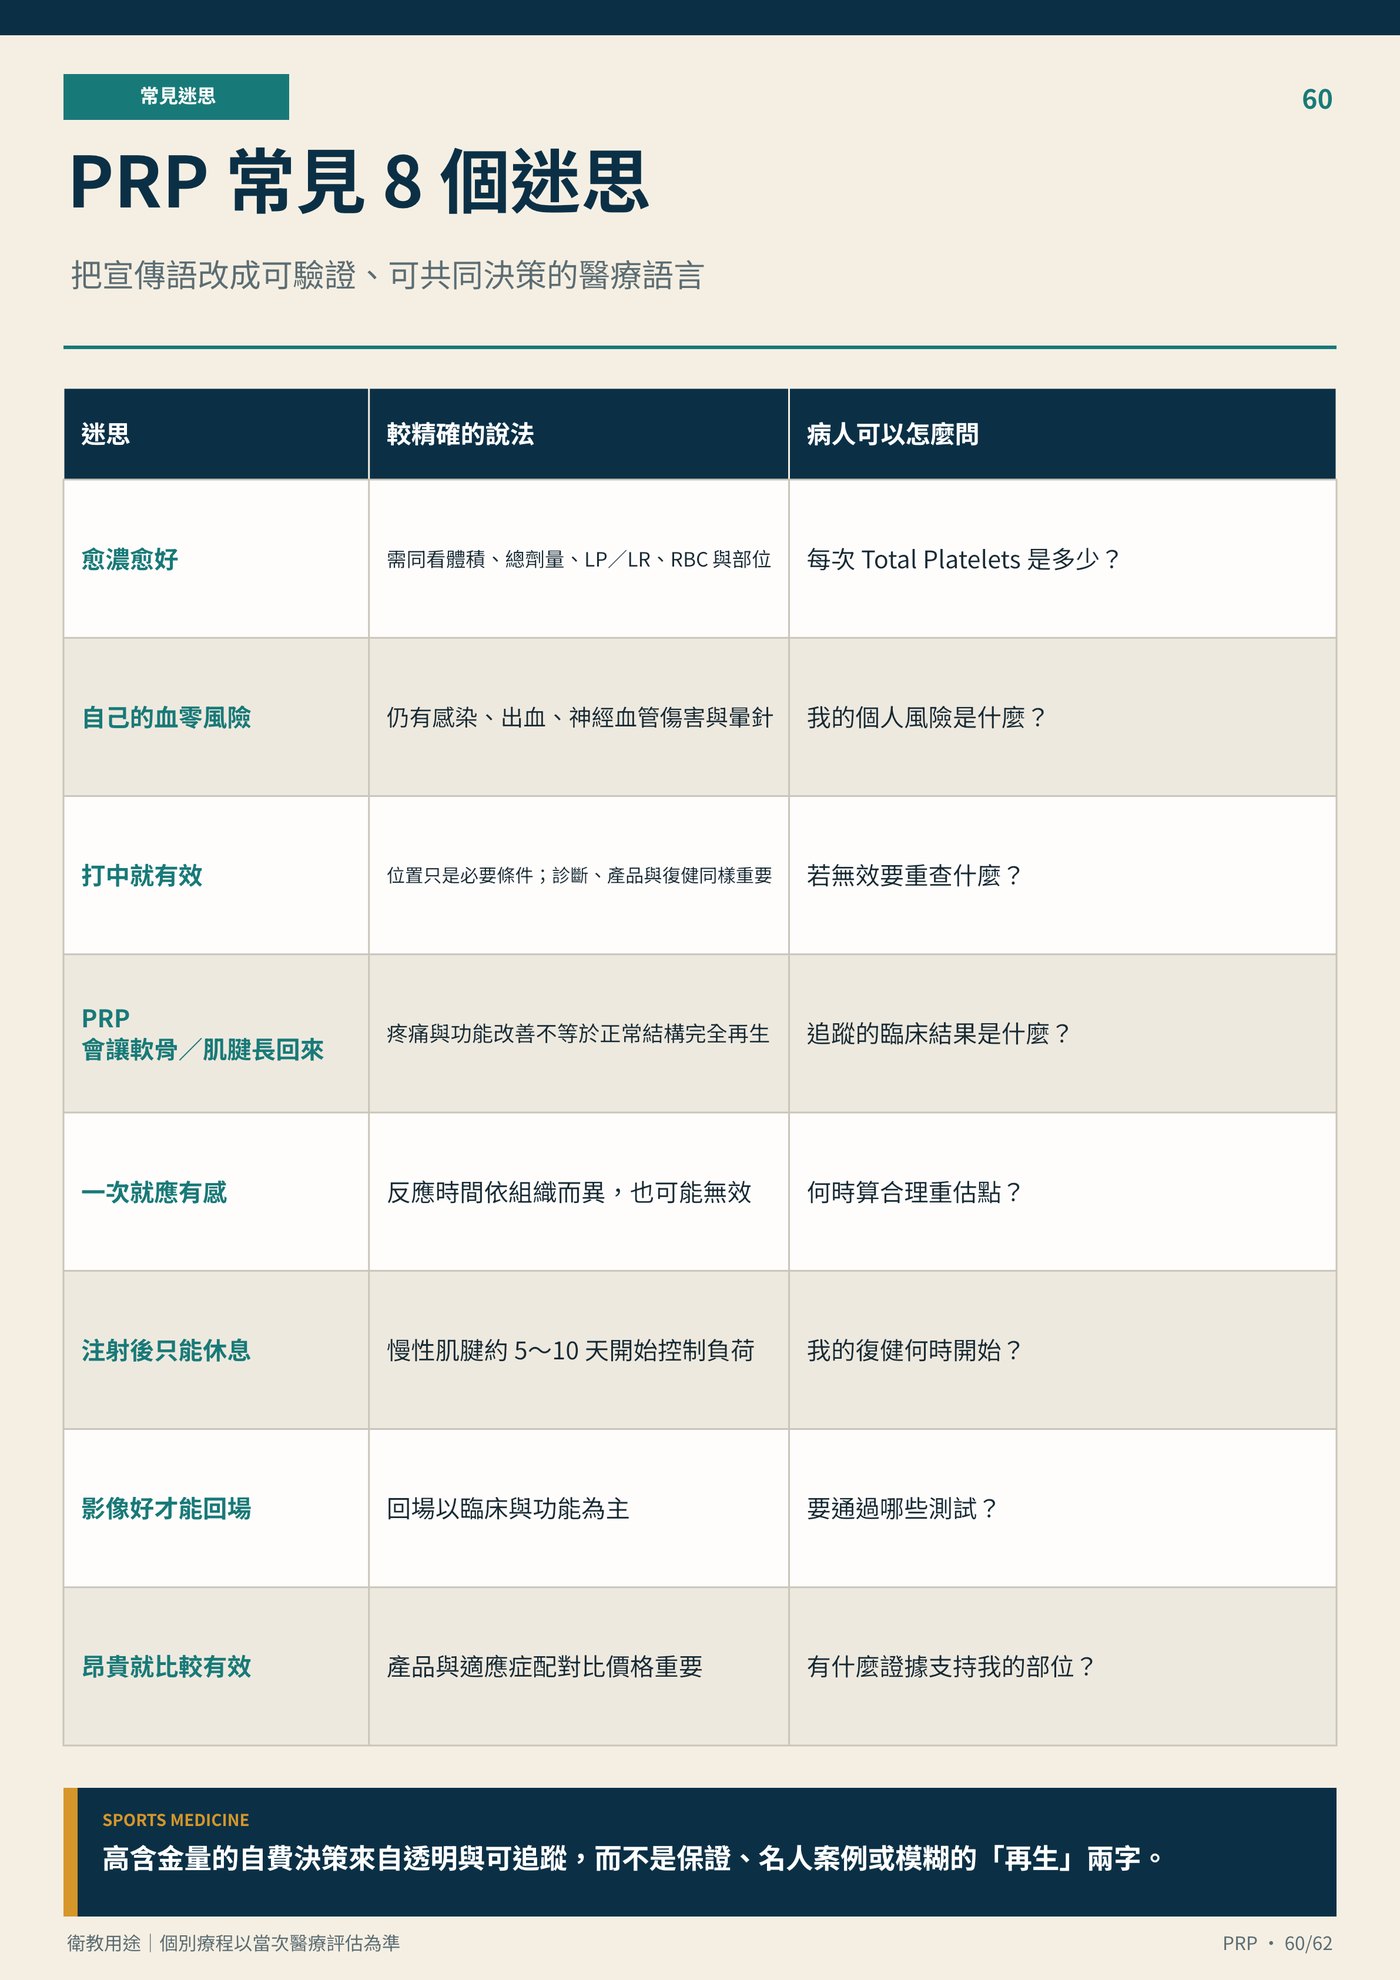
Task: Select the cell 產品與適應症配對比價格重要
Action: (x=579, y=1666)
